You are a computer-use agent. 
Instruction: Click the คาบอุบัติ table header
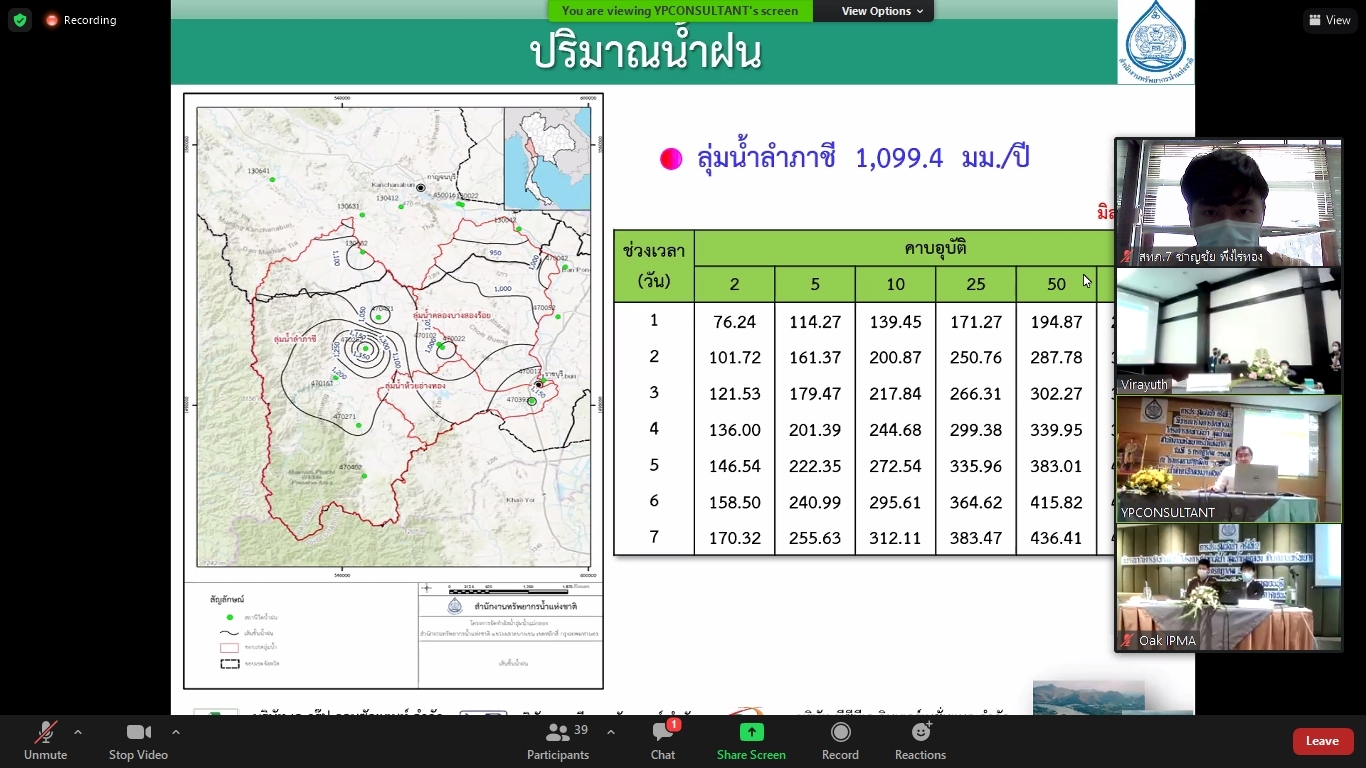point(935,248)
